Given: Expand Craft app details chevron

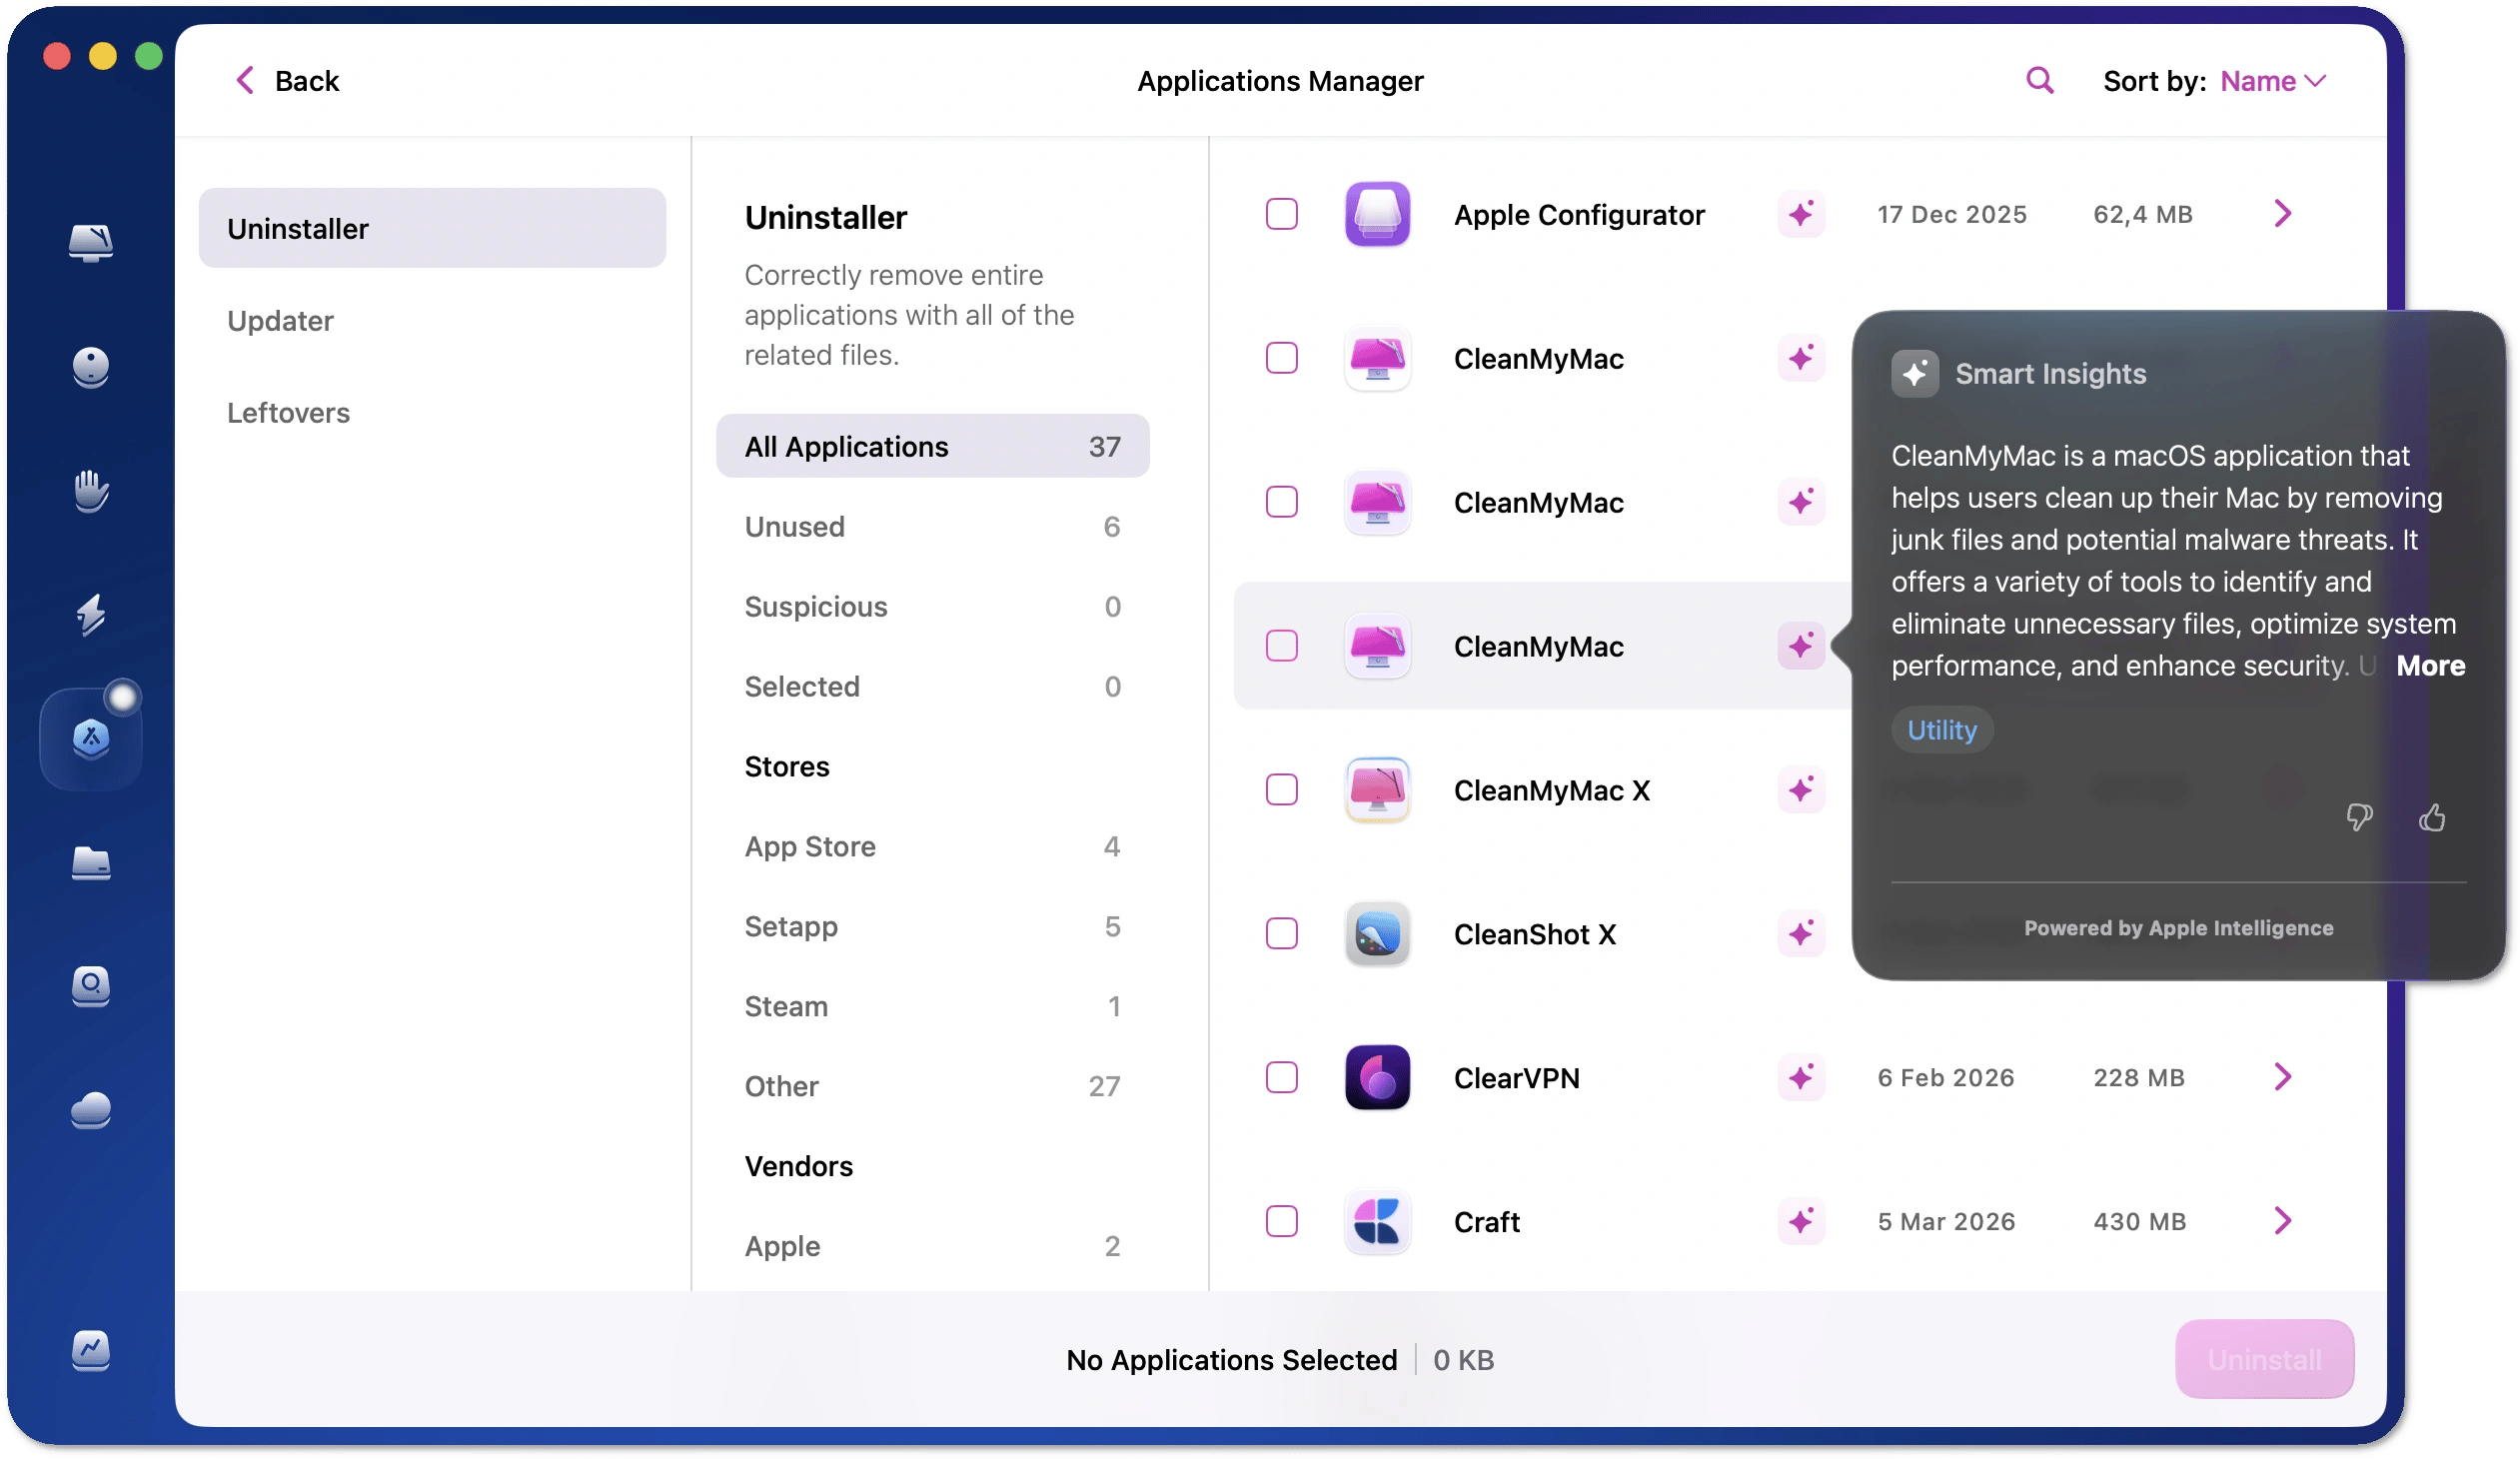Looking at the screenshot, I should pos(2282,1221).
